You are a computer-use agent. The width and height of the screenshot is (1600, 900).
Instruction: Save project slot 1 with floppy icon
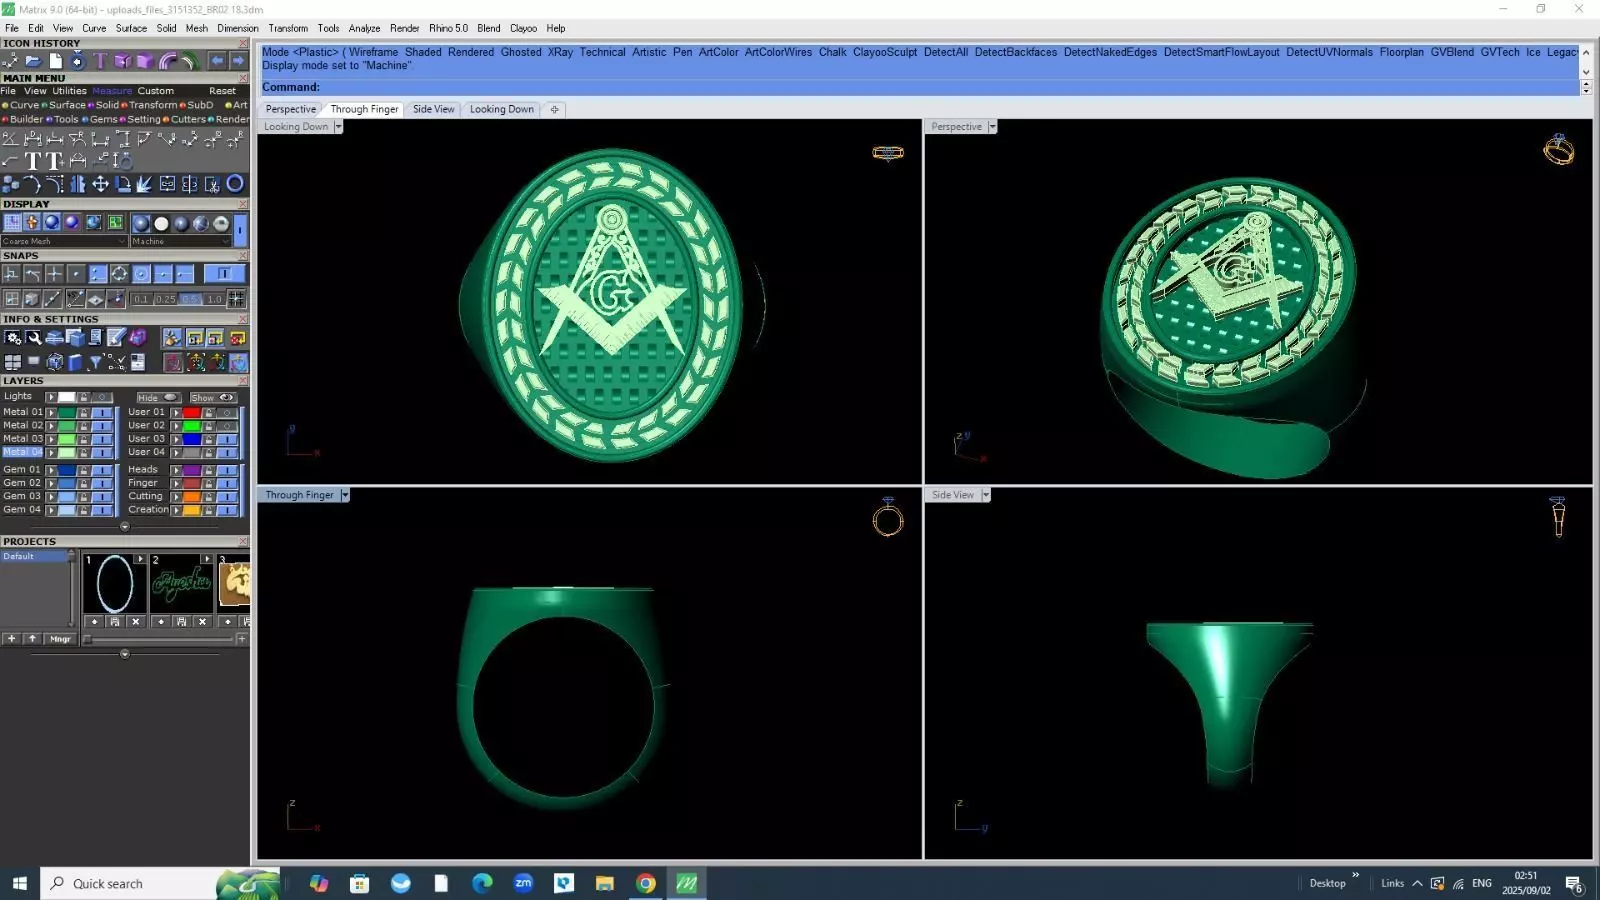pos(115,621)
